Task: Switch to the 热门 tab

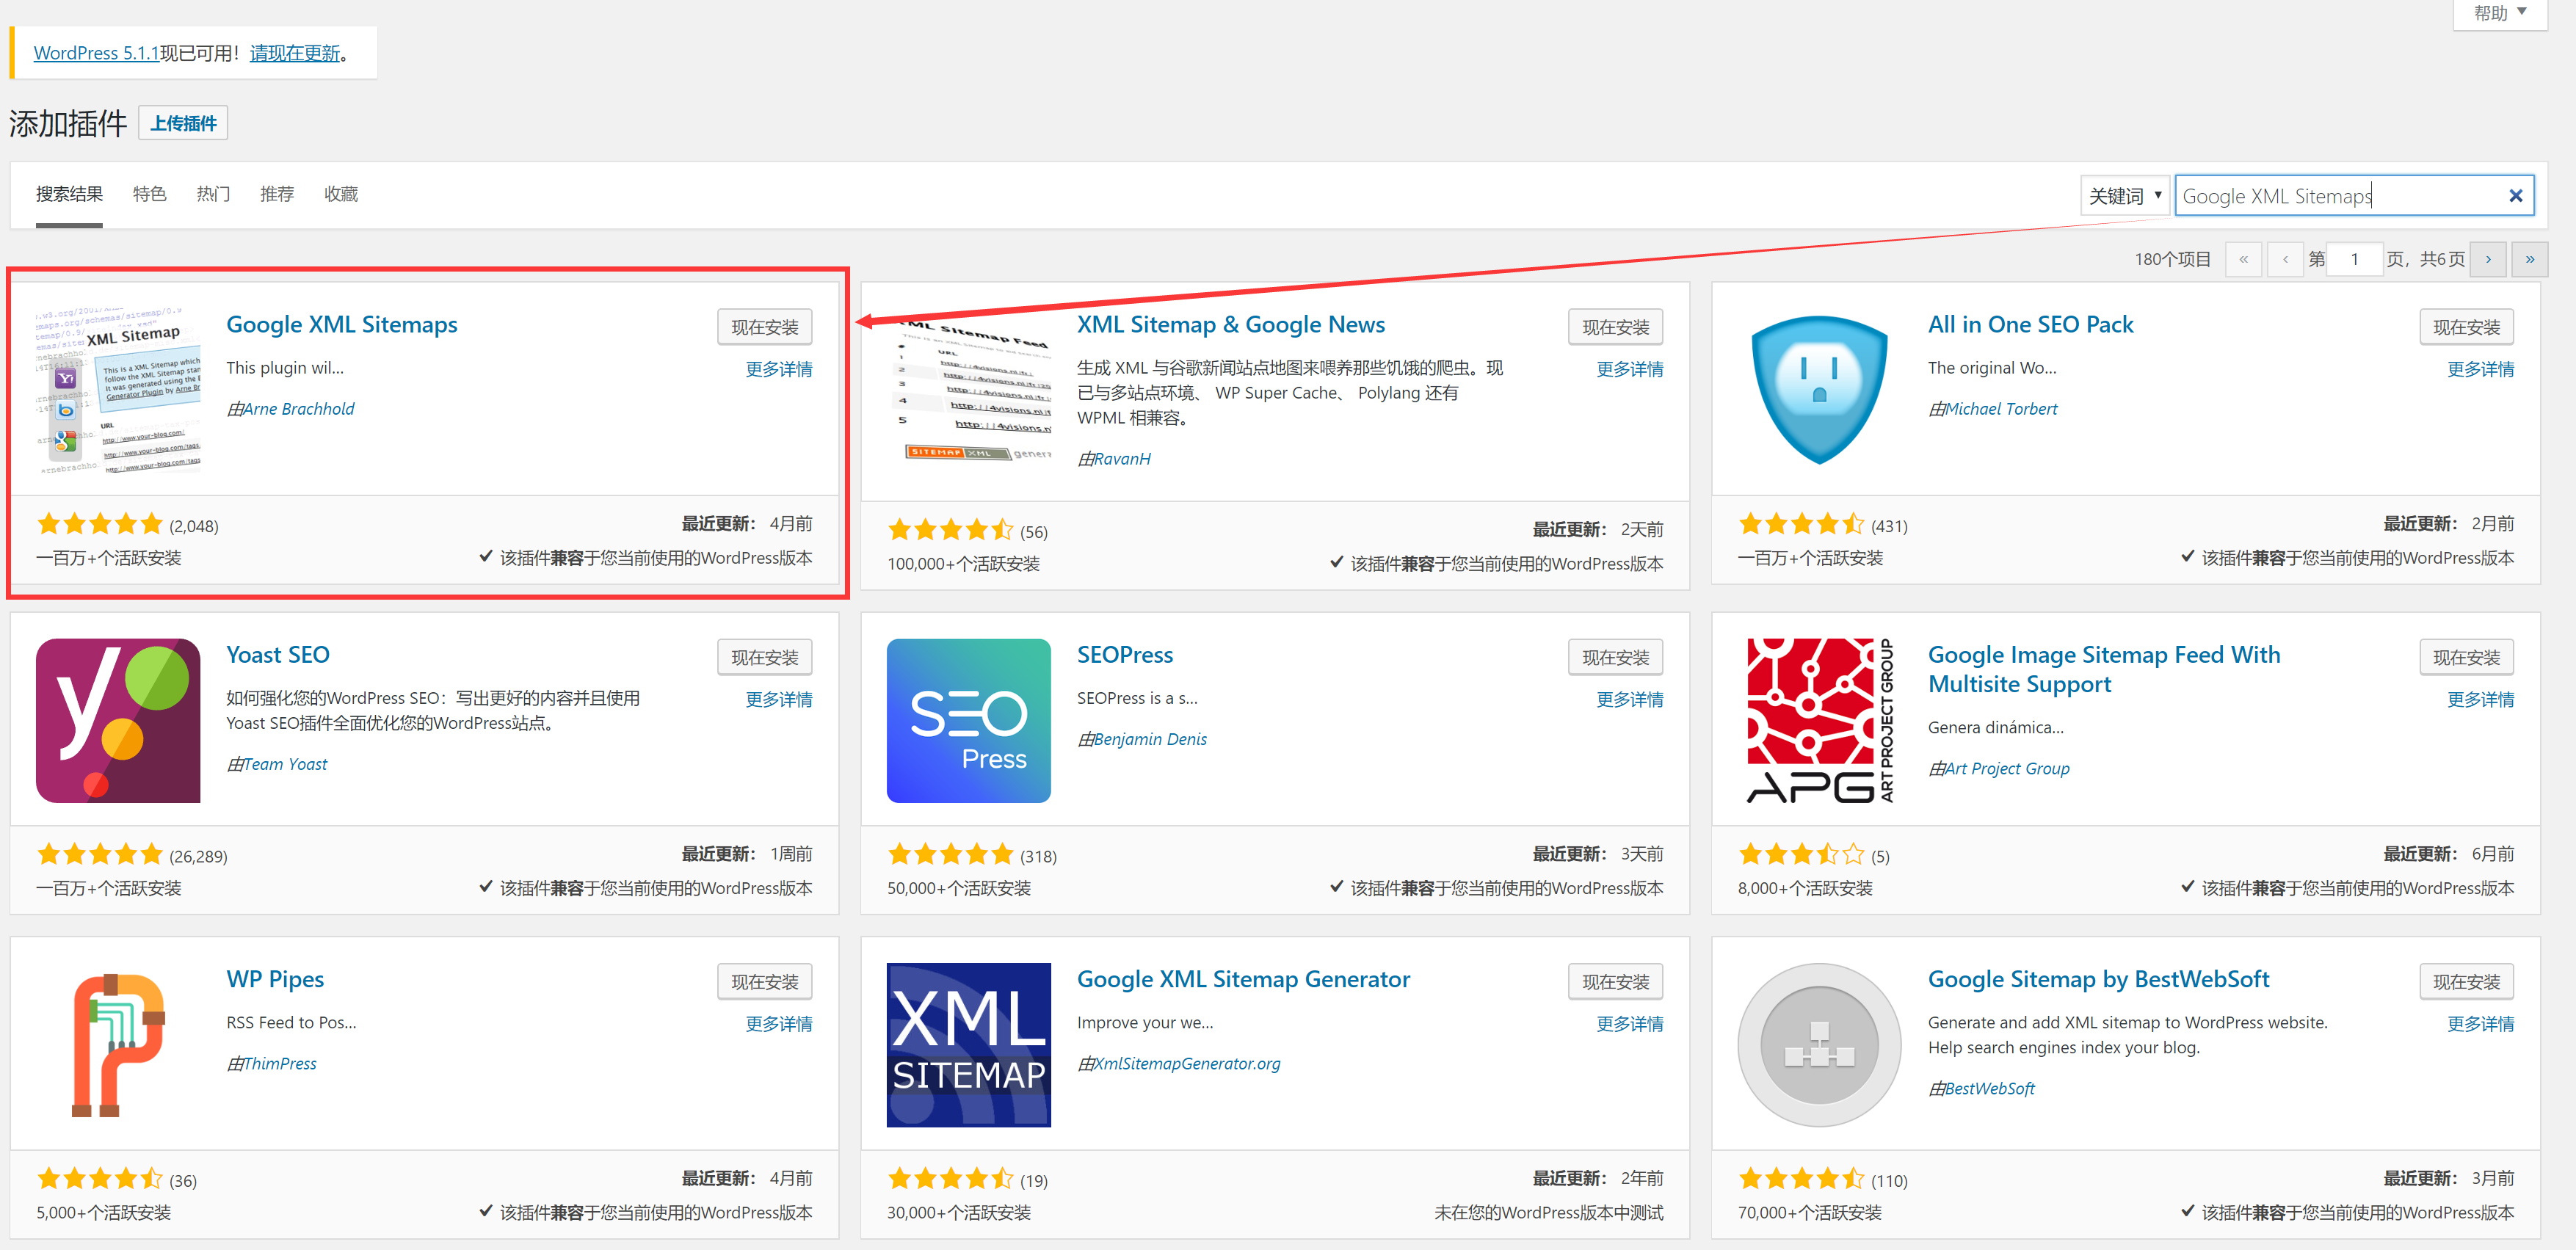Action: pyautogui.click(x=213, y=194)
